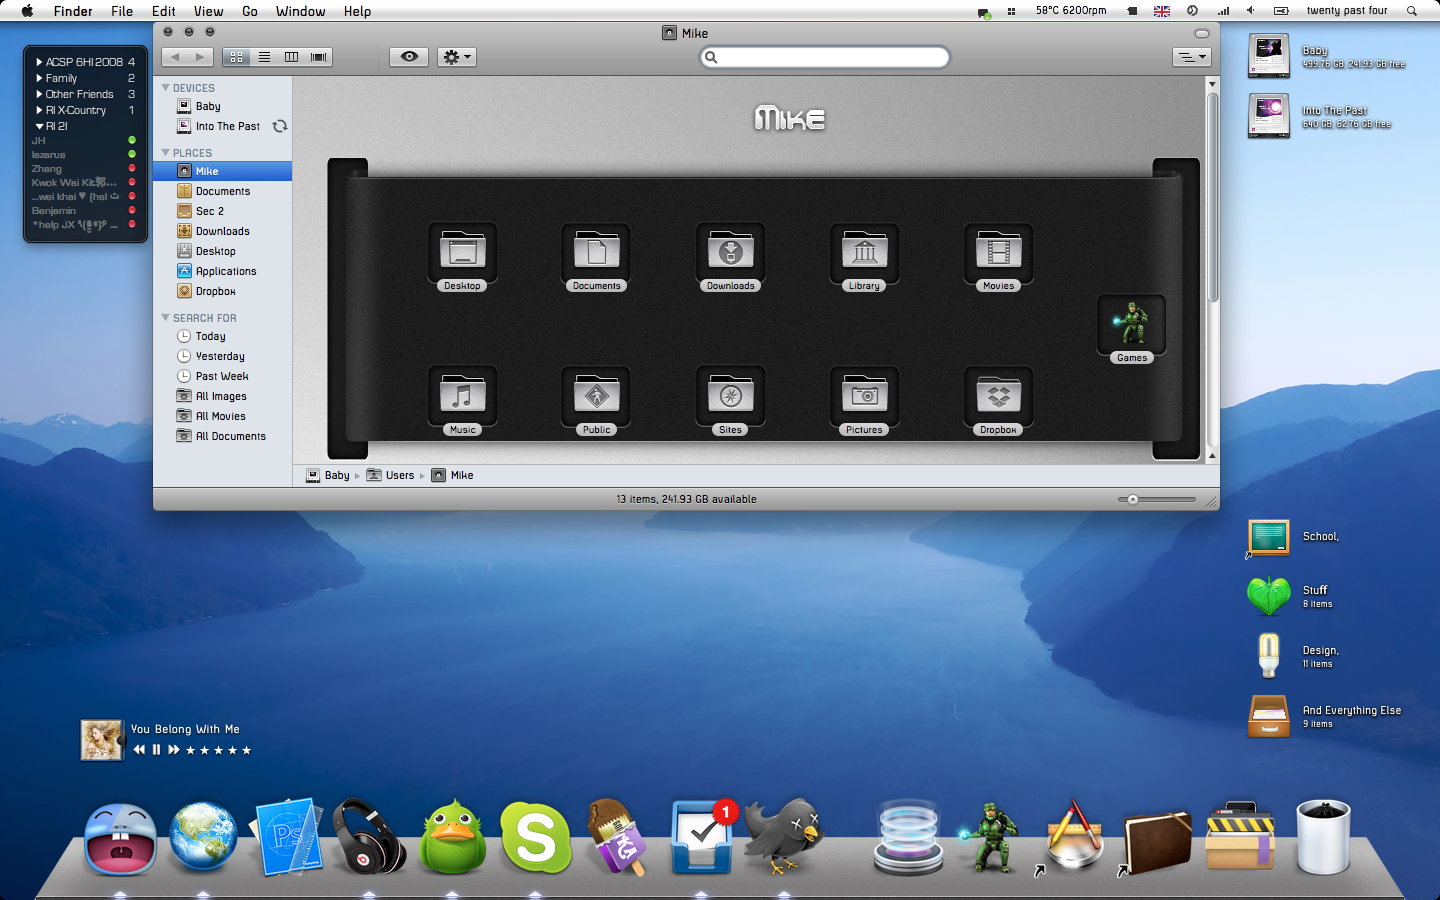Image resolution: width=1440 pixels, height=900 pixels.
Task: Open the Window menu
Action: pyautogui.click(x=300, y=11)
